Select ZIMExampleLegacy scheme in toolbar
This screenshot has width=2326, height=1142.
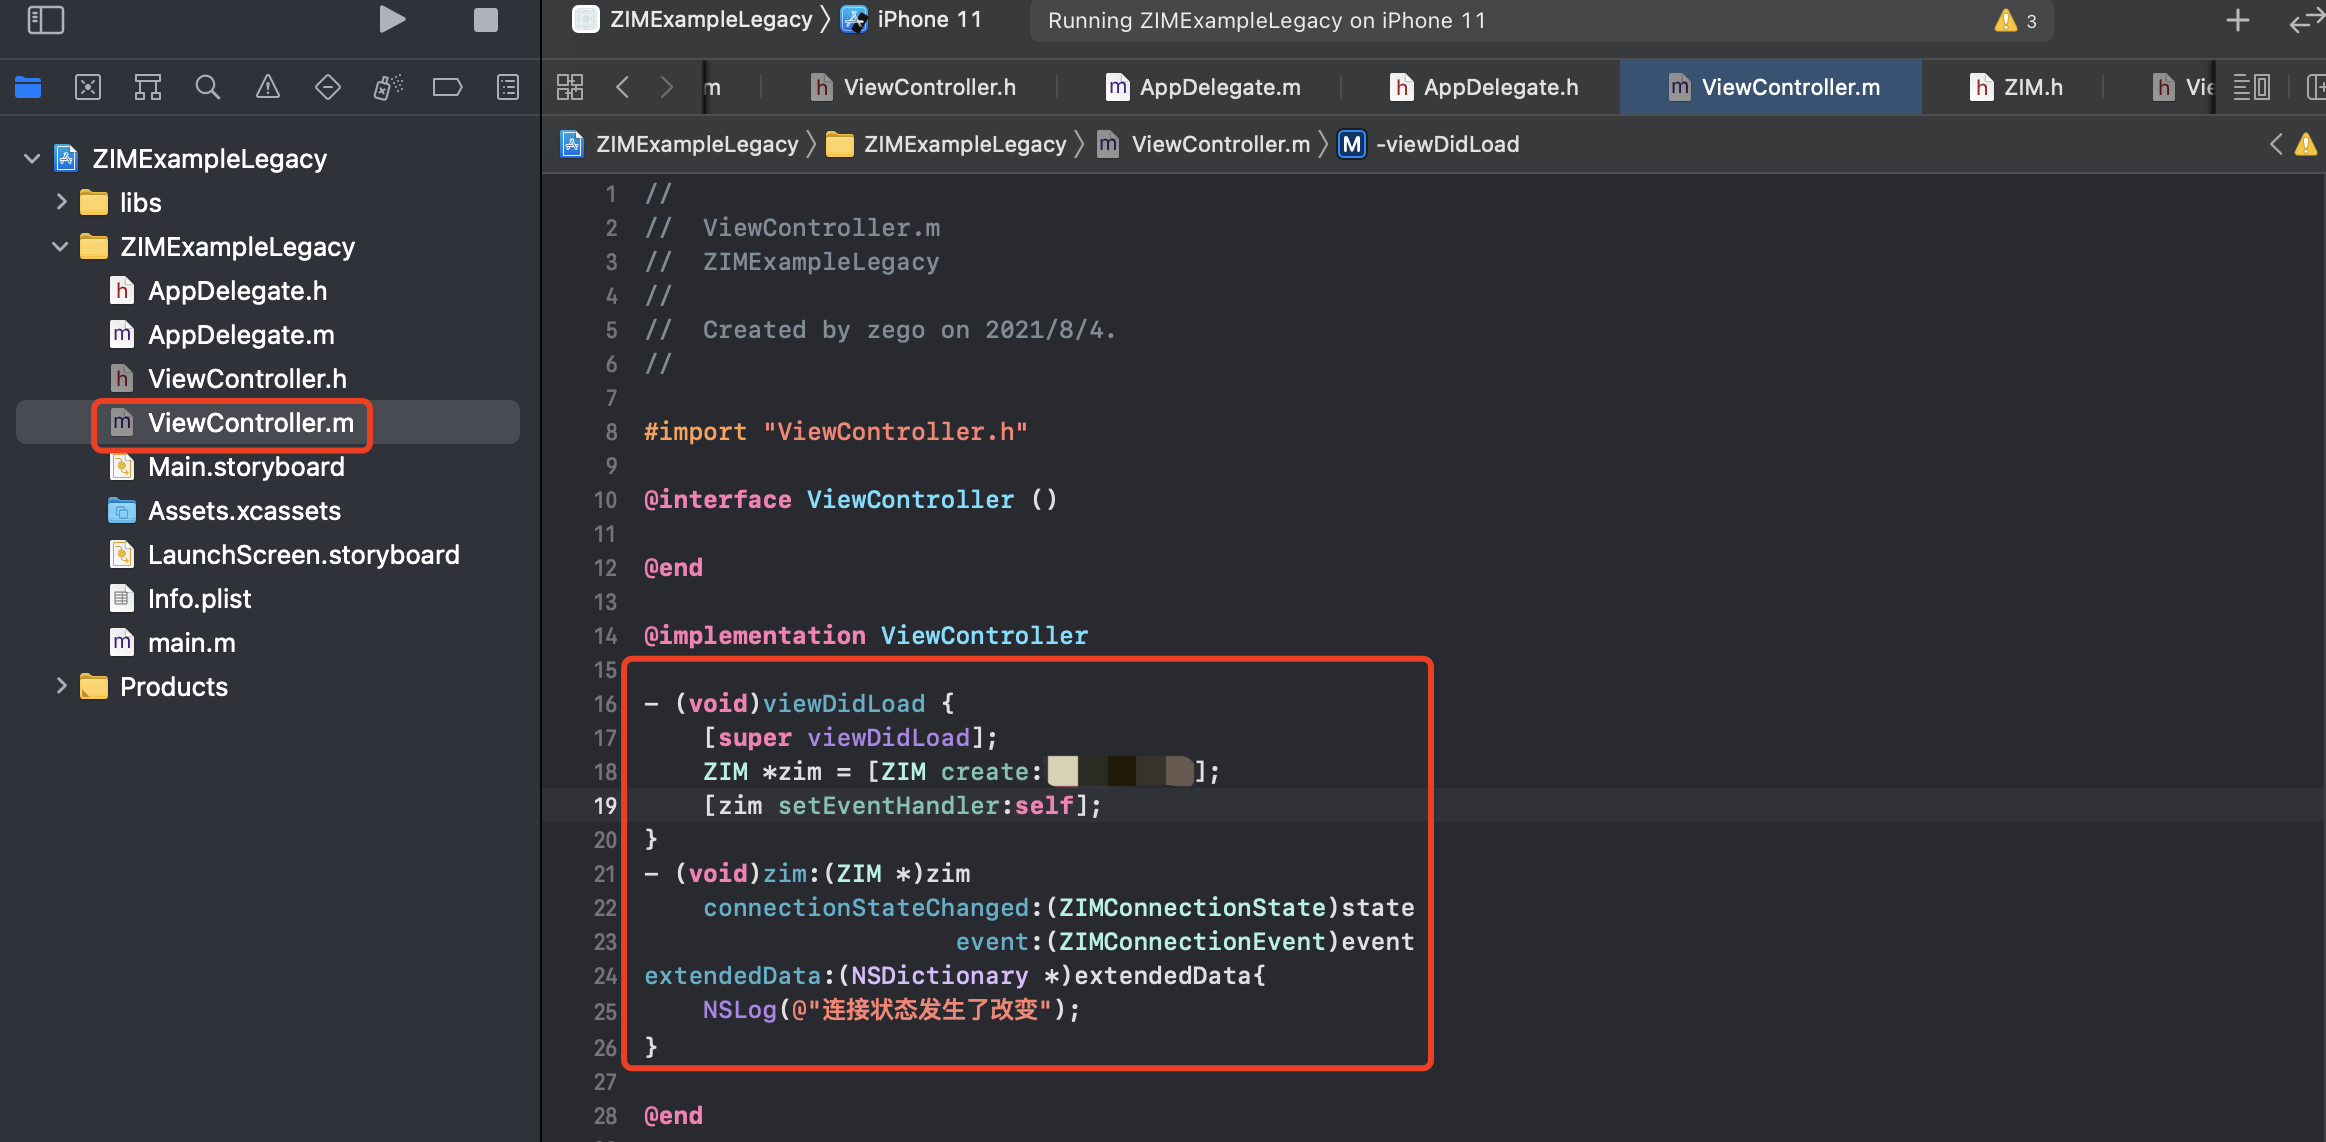693,20
